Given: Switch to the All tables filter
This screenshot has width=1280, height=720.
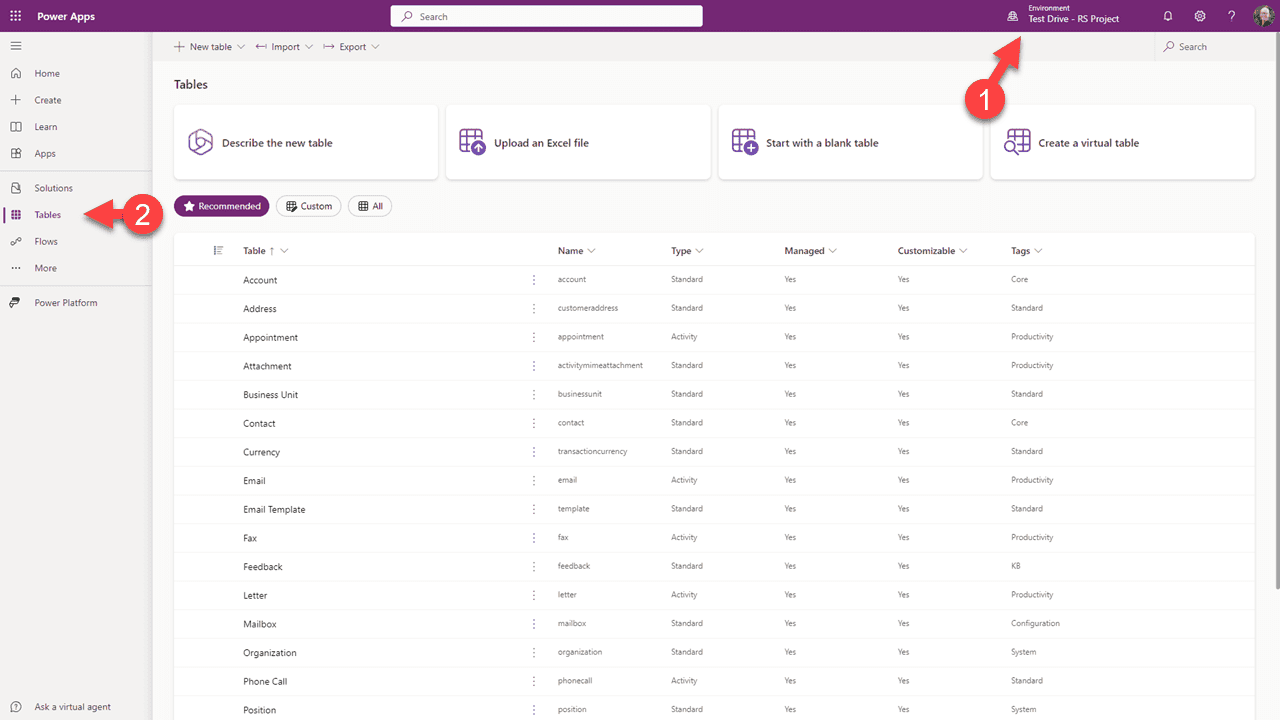Looking at the screenshot, I should point(370,205).
